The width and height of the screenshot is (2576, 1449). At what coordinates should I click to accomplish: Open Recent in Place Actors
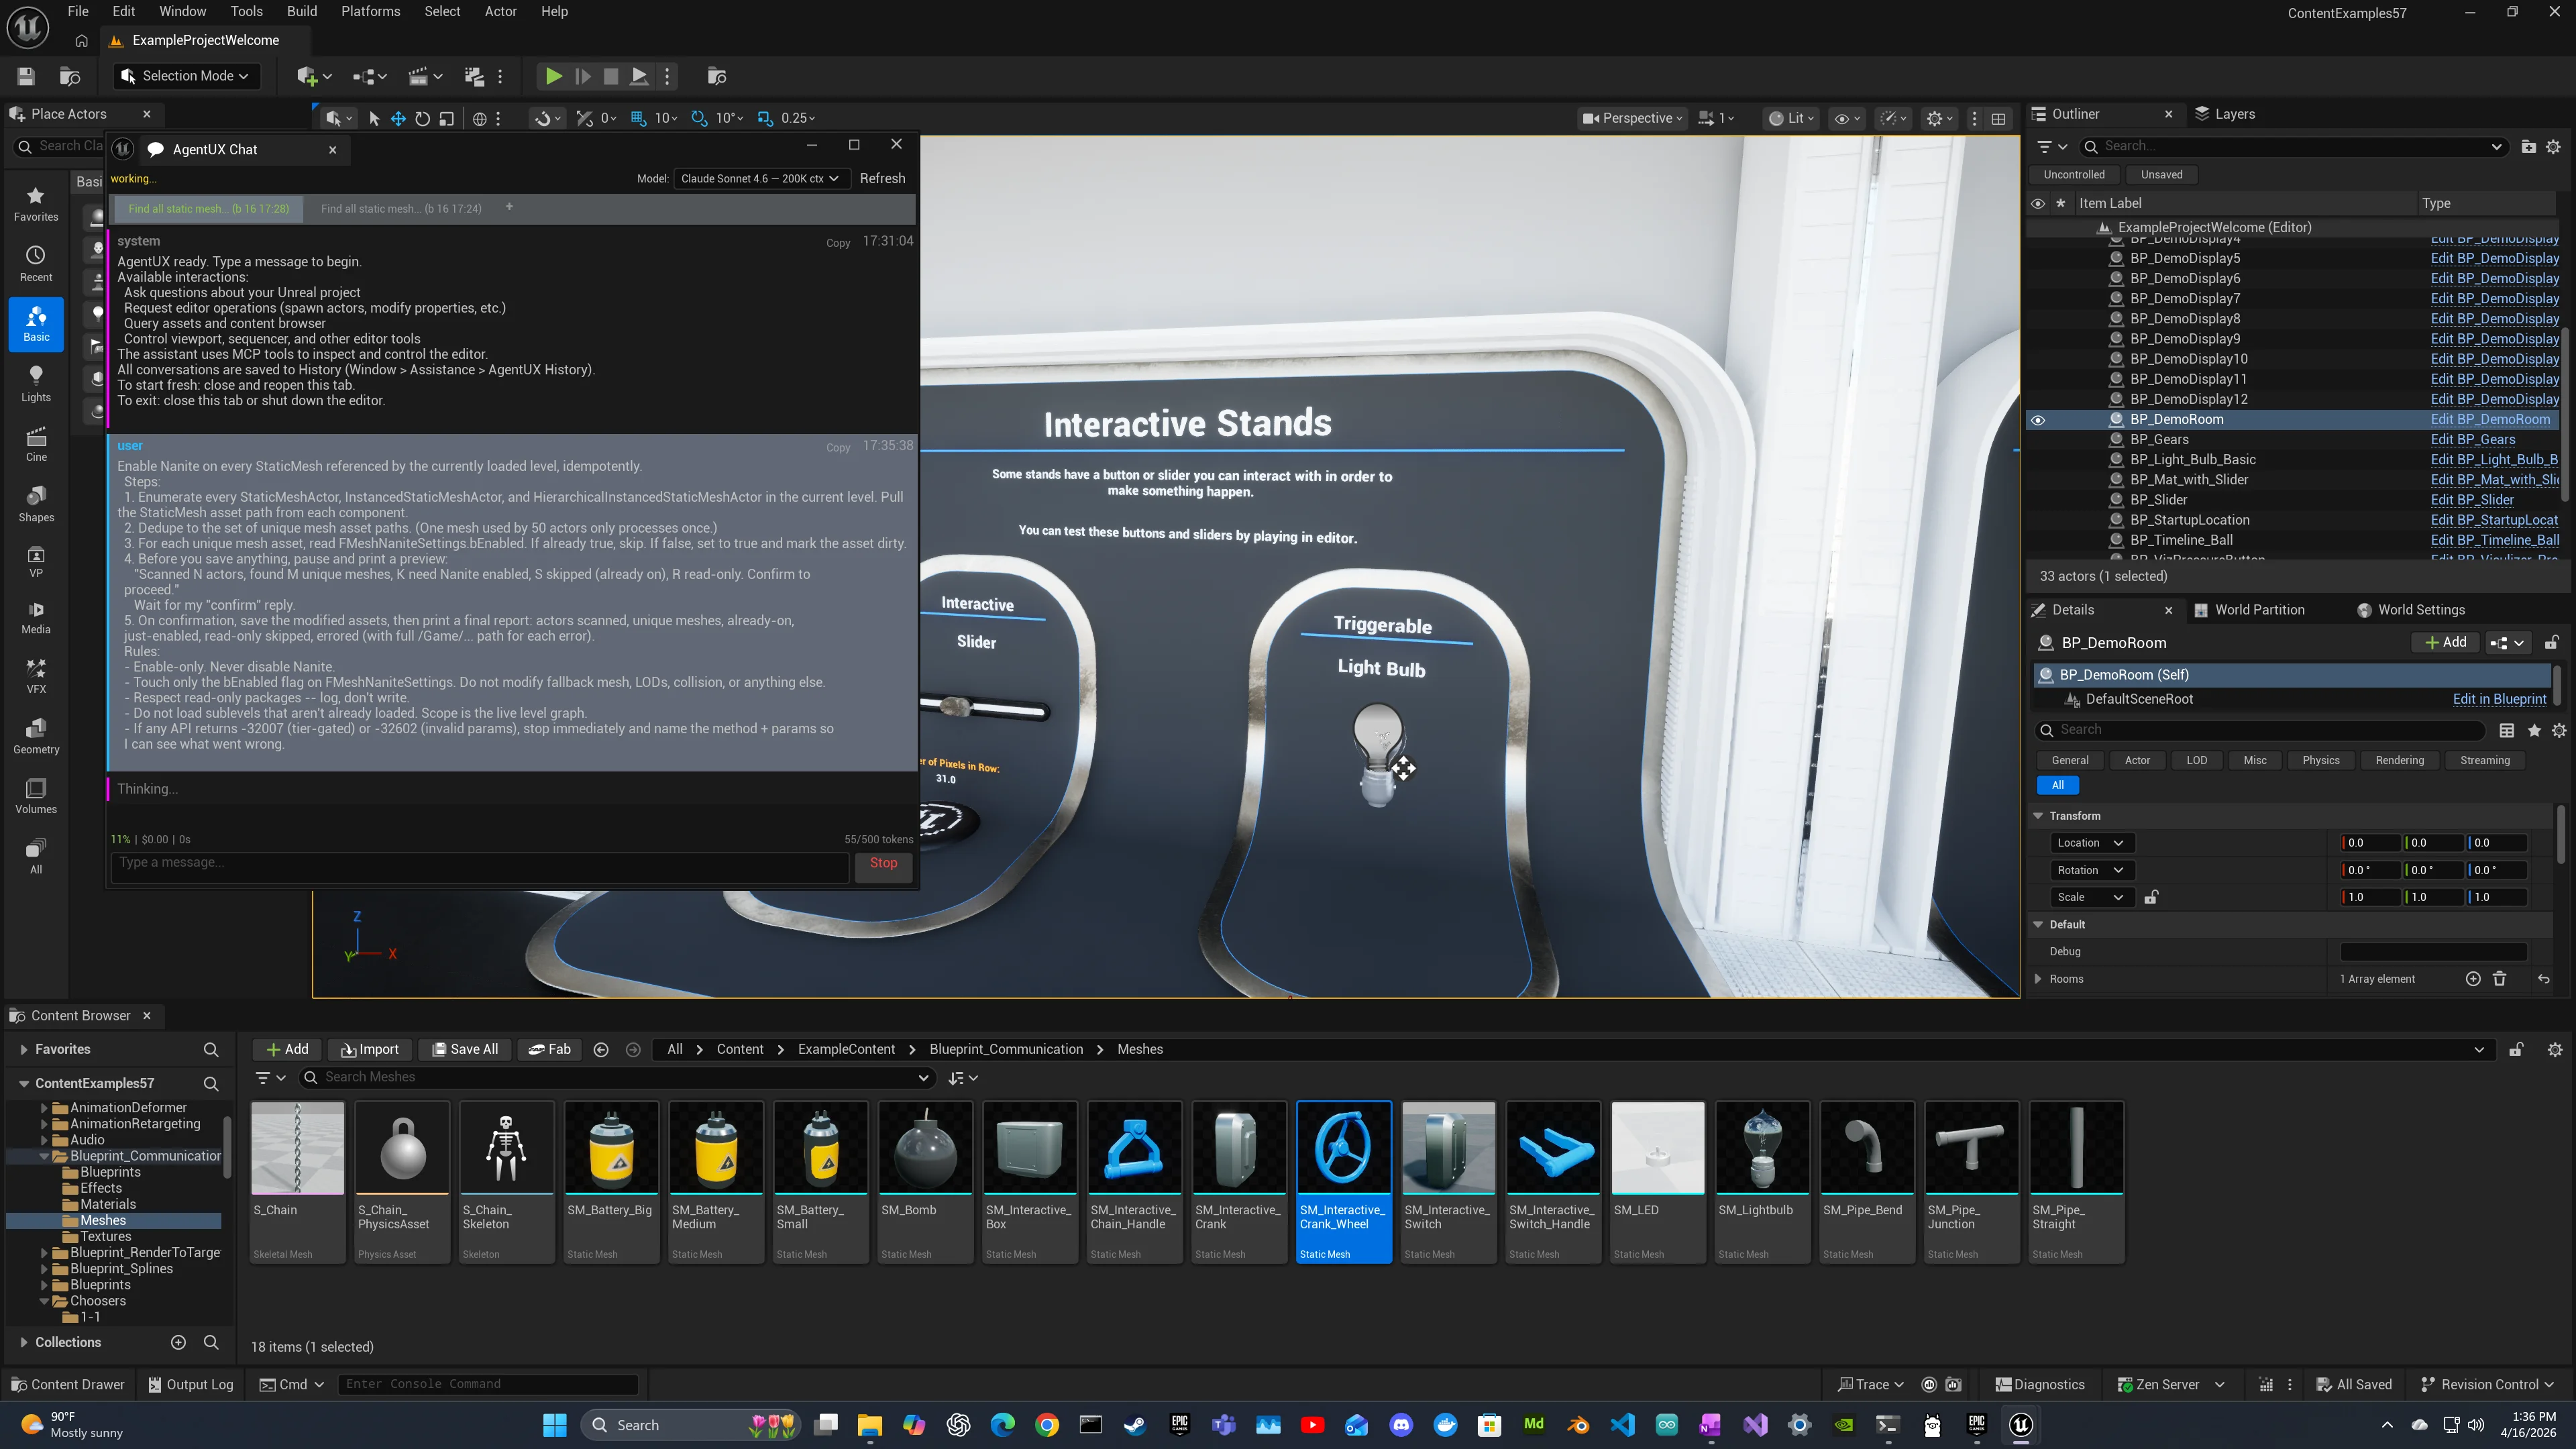point(36,264)
